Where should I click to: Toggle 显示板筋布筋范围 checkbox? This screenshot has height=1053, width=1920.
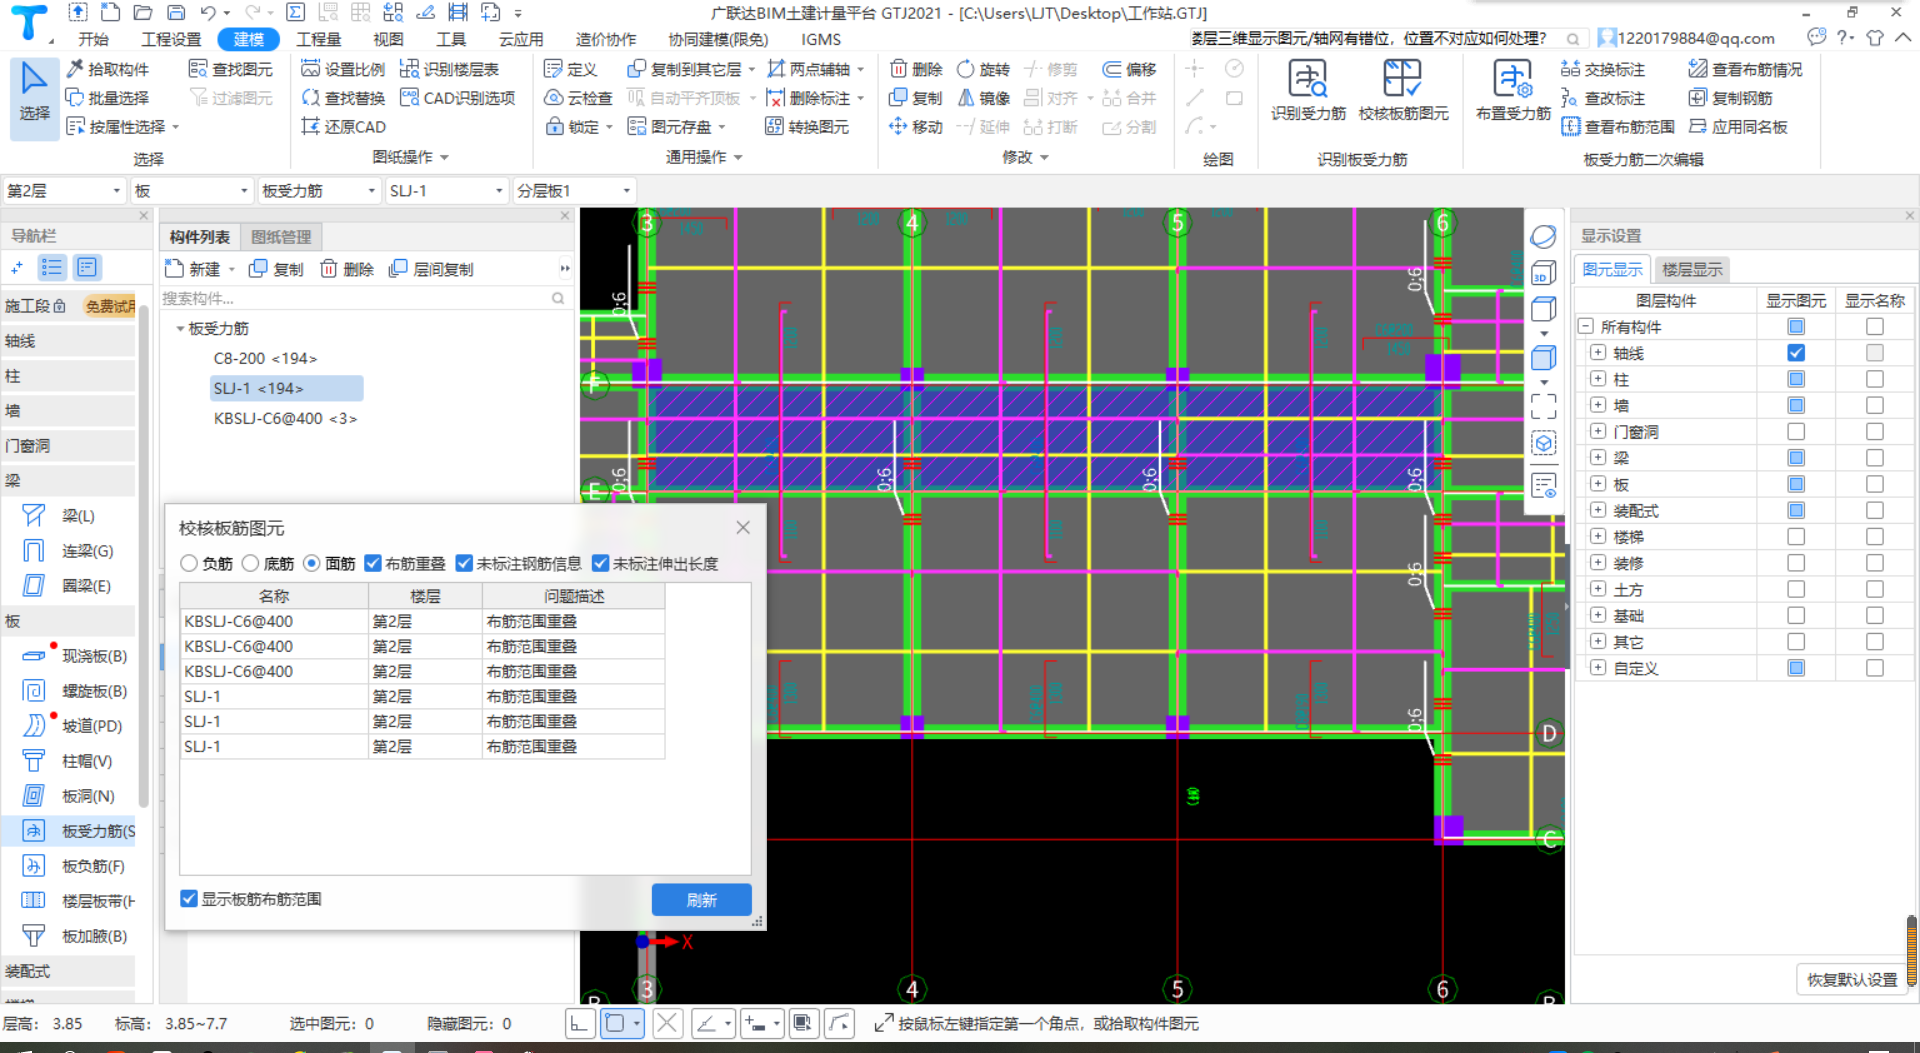(189, 899)
